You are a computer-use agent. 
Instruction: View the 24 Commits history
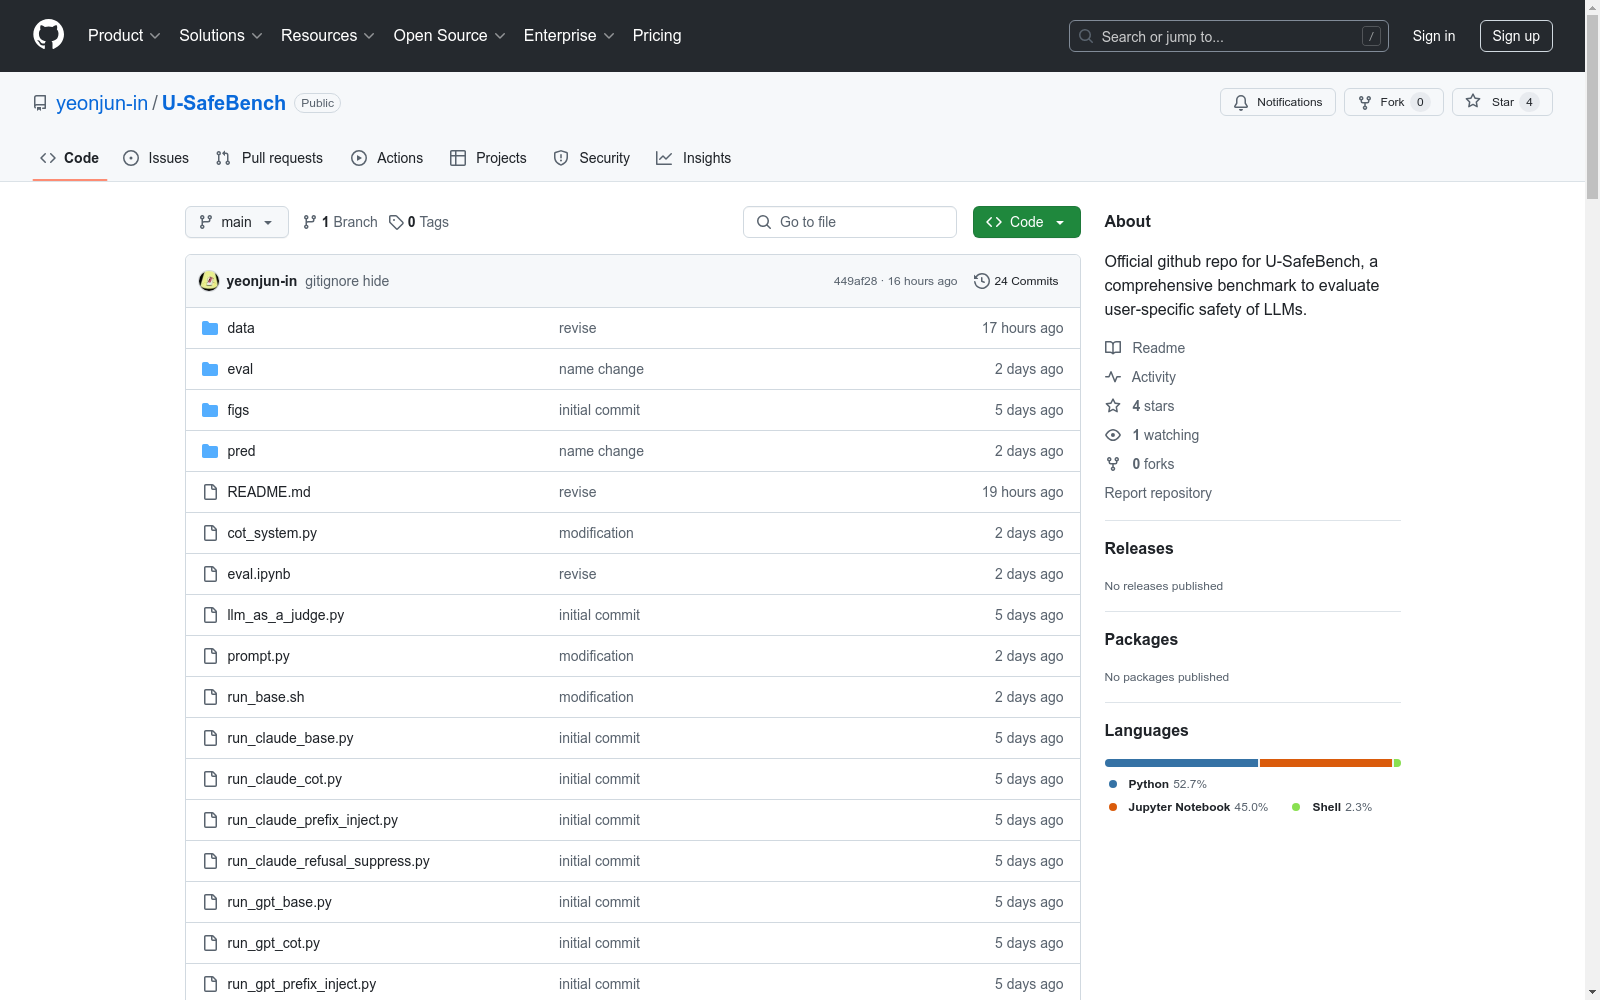tap(1016, 281)
